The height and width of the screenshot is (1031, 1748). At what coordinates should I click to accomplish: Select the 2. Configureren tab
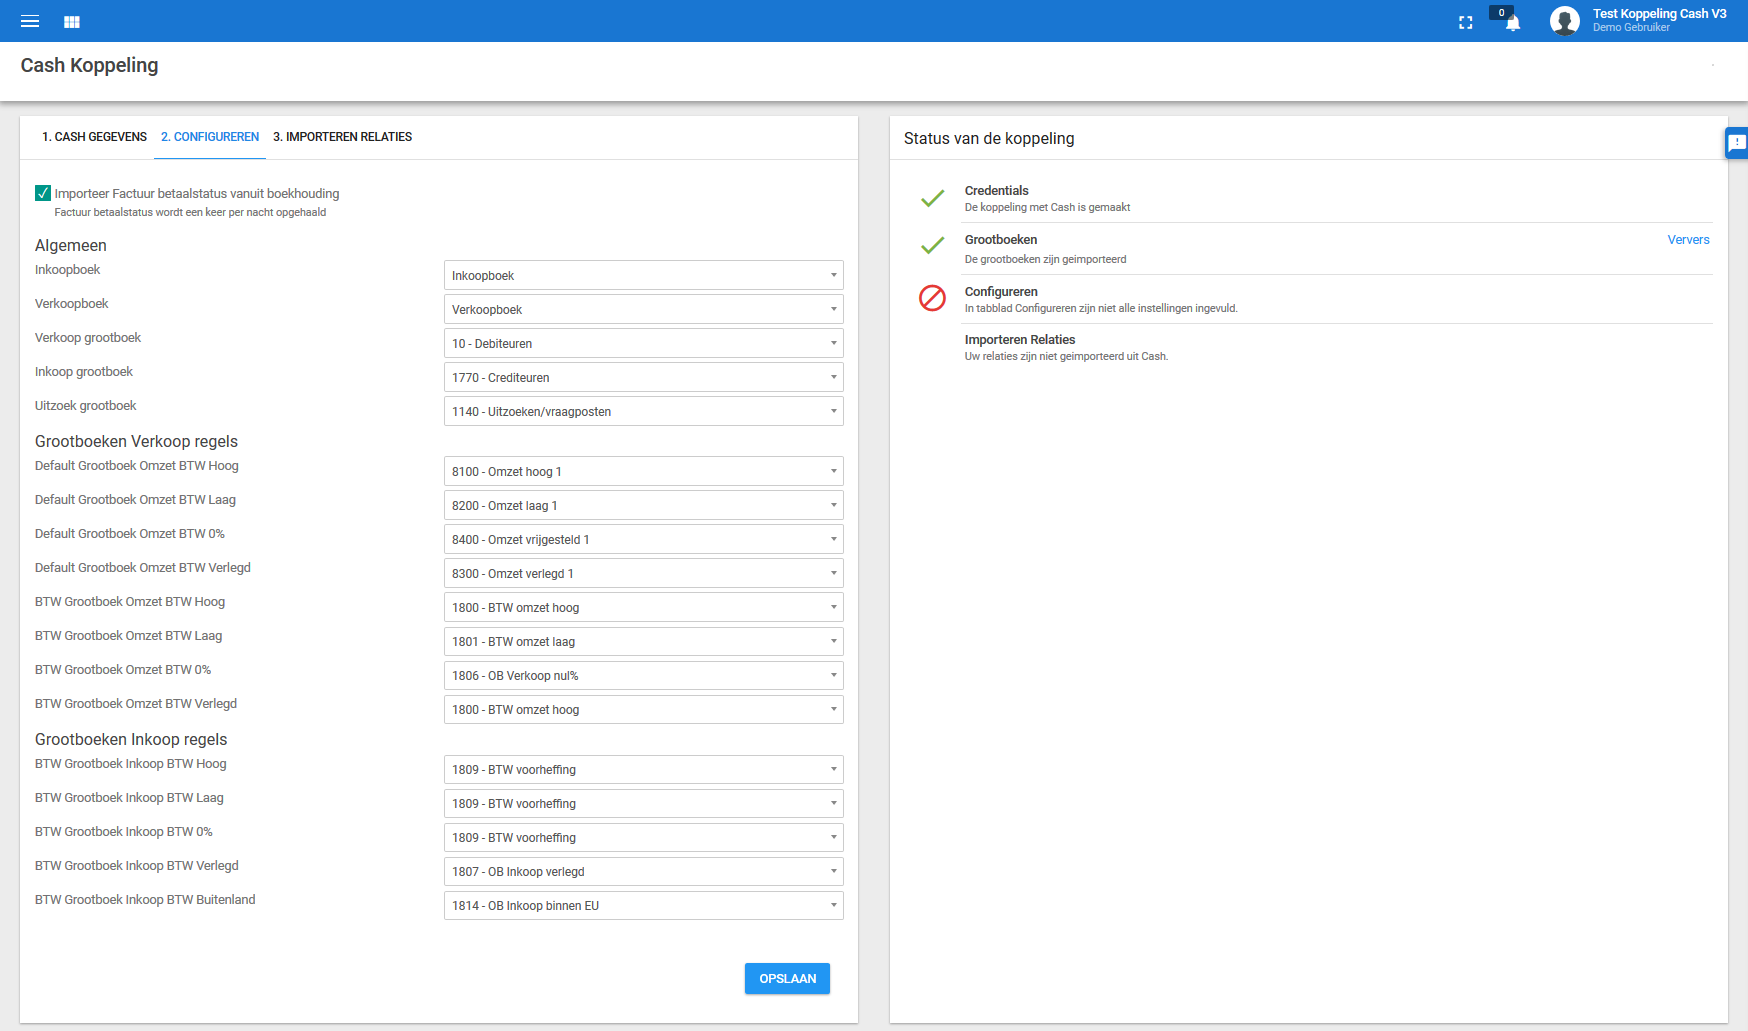210,137
